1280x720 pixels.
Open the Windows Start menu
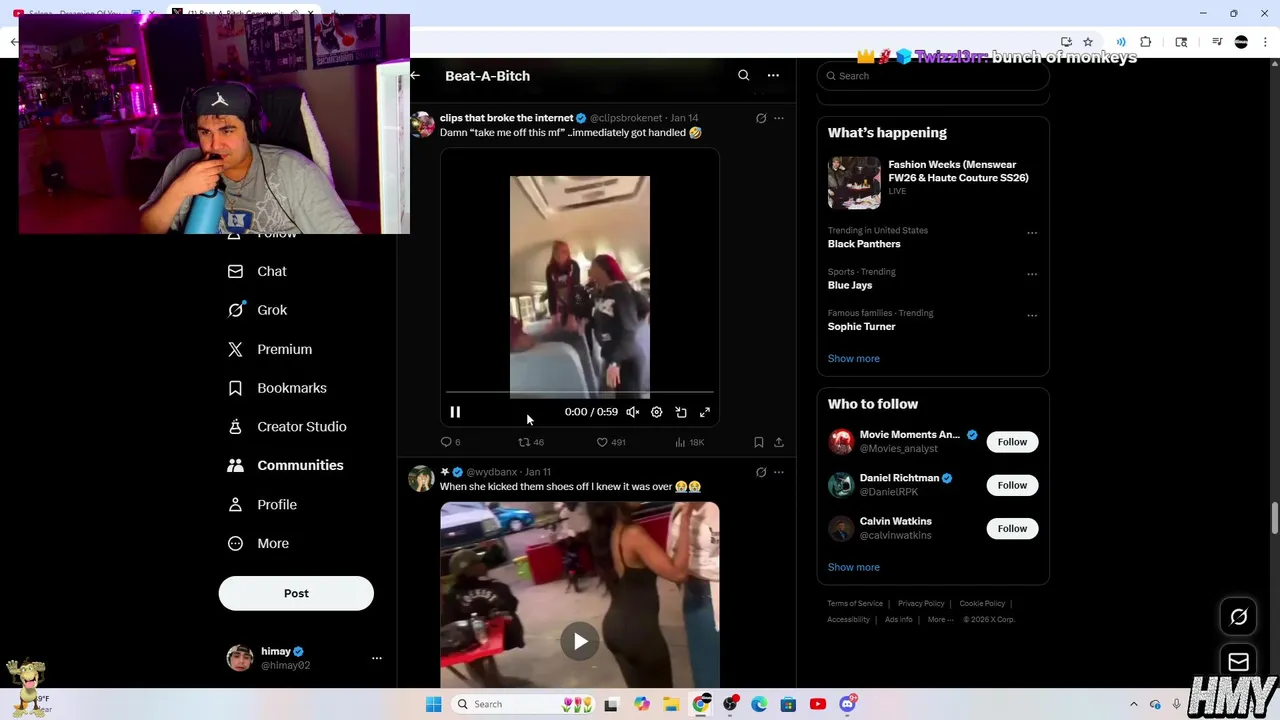433,704
